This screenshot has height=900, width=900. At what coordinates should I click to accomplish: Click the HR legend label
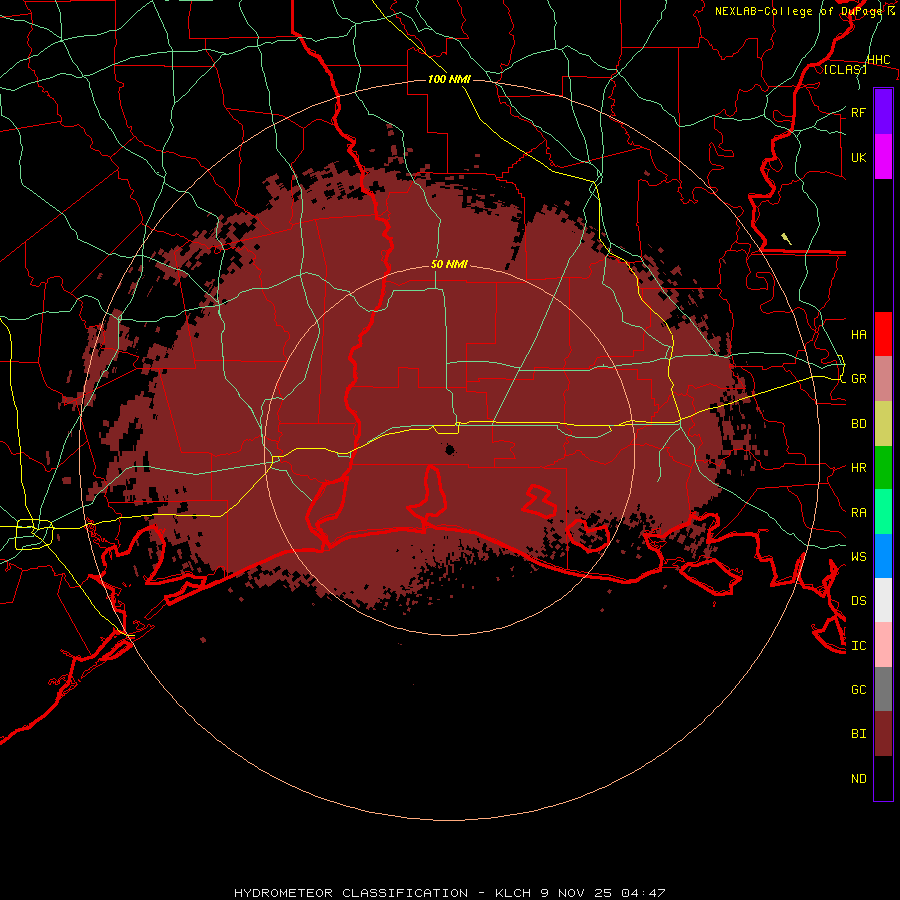858,468
